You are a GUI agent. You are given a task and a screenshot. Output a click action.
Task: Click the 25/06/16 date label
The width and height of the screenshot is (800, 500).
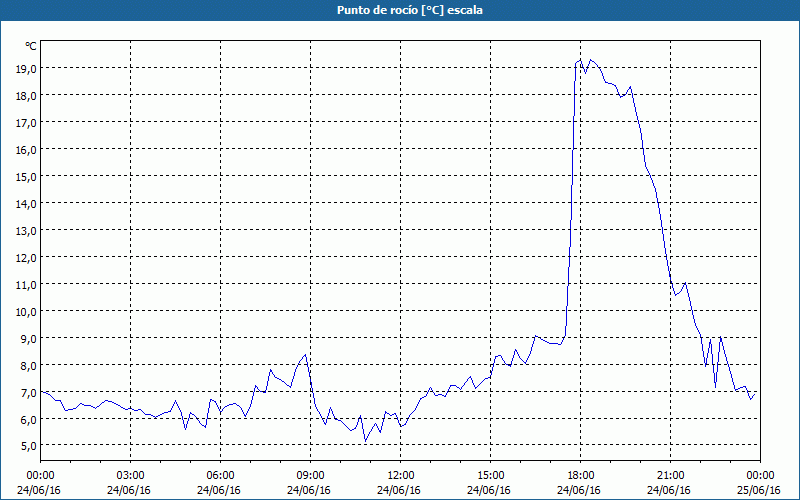(759, 490)
